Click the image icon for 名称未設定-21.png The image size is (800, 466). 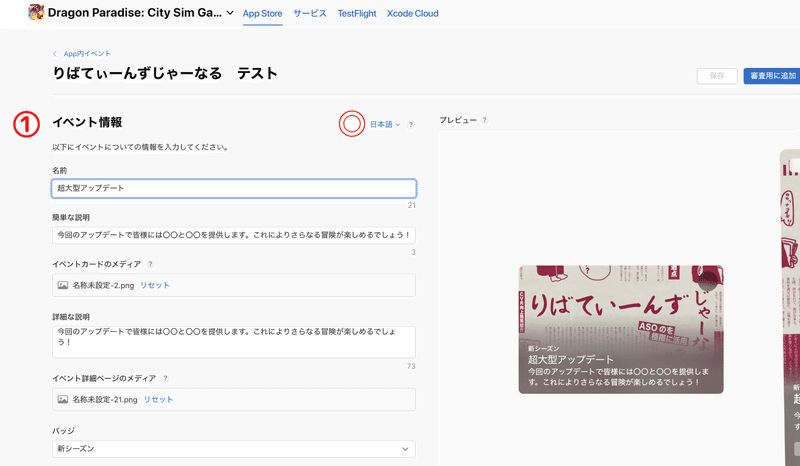[x=63, y=399]
